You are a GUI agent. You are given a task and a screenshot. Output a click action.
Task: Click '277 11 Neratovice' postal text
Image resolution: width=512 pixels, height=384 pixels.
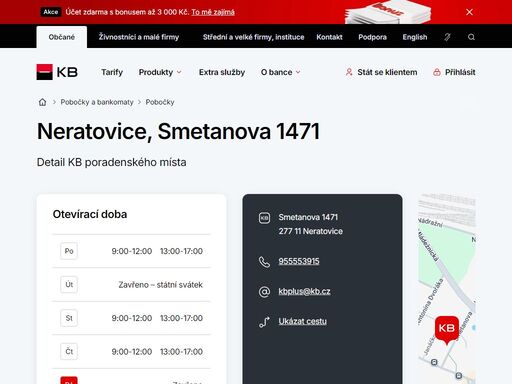click(310, 231)
